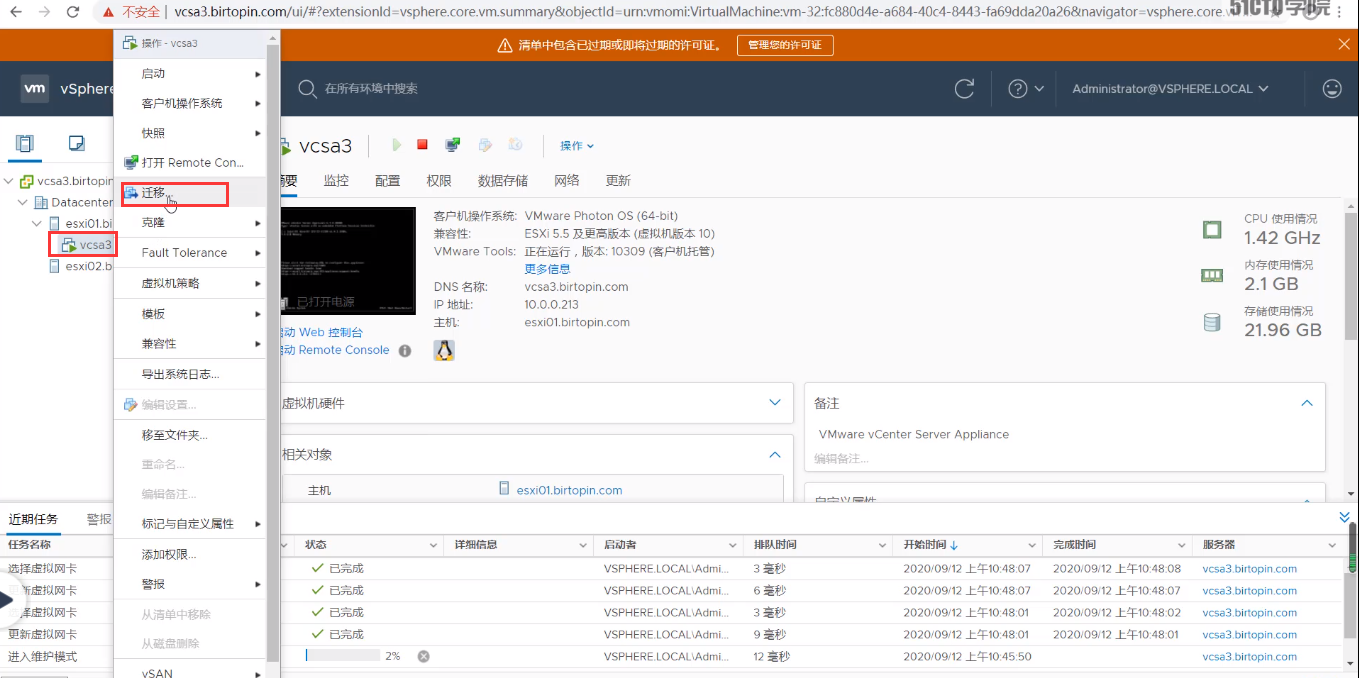Switch to the 配置 tab
This screenshot has height=678, width=1359.
pyautogui.click(x=388, y=181)
